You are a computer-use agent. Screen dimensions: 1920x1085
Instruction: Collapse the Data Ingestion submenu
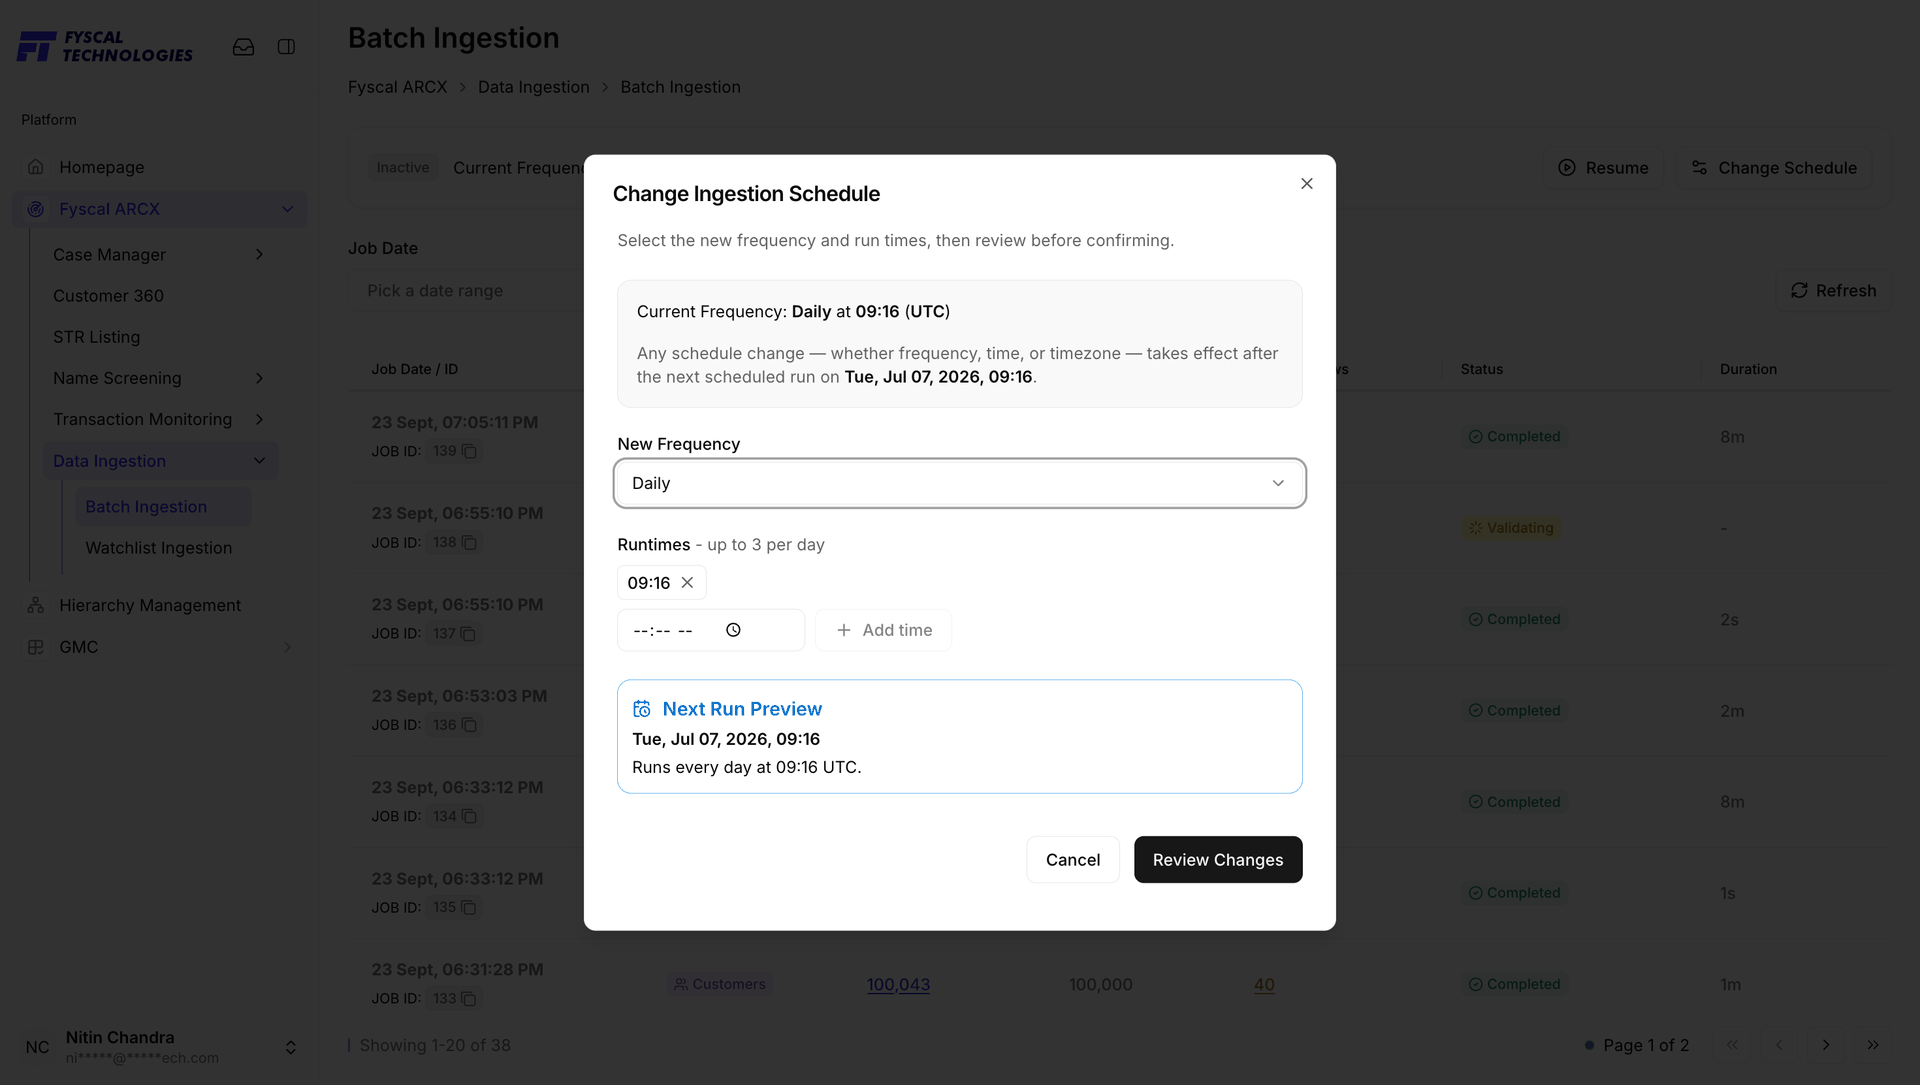(259, 461)
